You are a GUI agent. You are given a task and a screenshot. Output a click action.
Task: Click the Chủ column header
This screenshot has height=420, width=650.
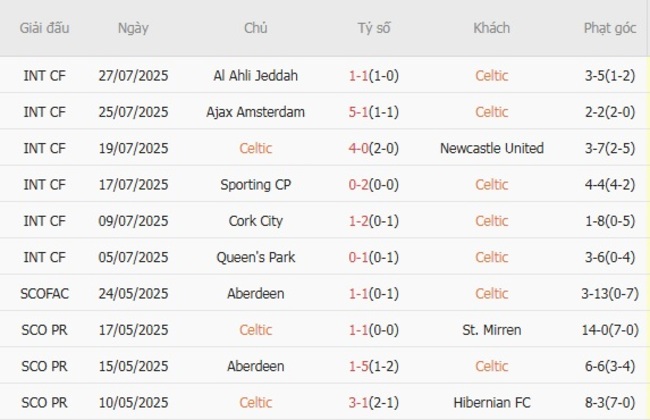coord(256,28)
